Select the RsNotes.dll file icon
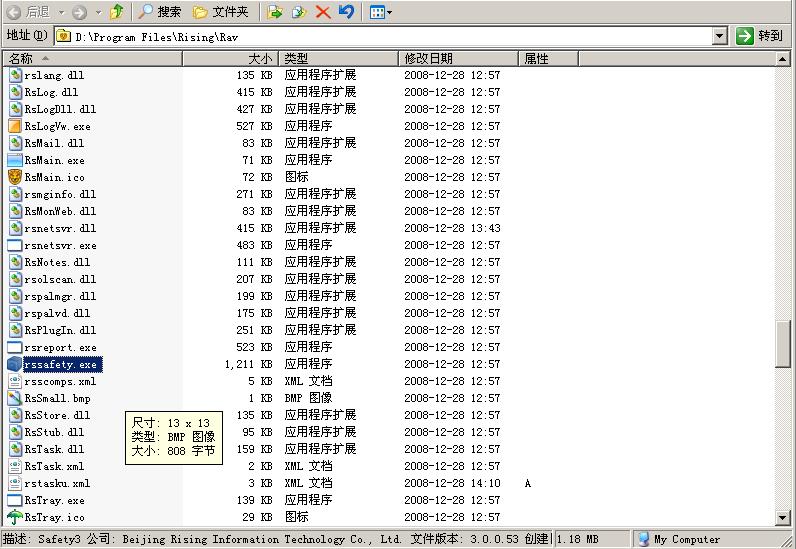796x549 pixels. coord(15,262)
